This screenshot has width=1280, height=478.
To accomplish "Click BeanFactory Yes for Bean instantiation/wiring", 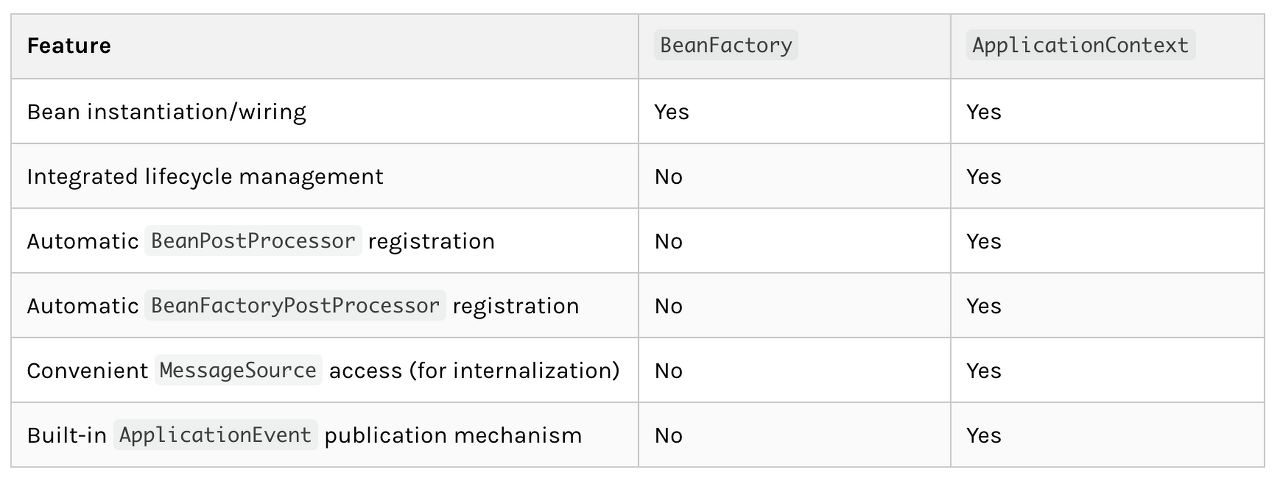I will point(671,112).
